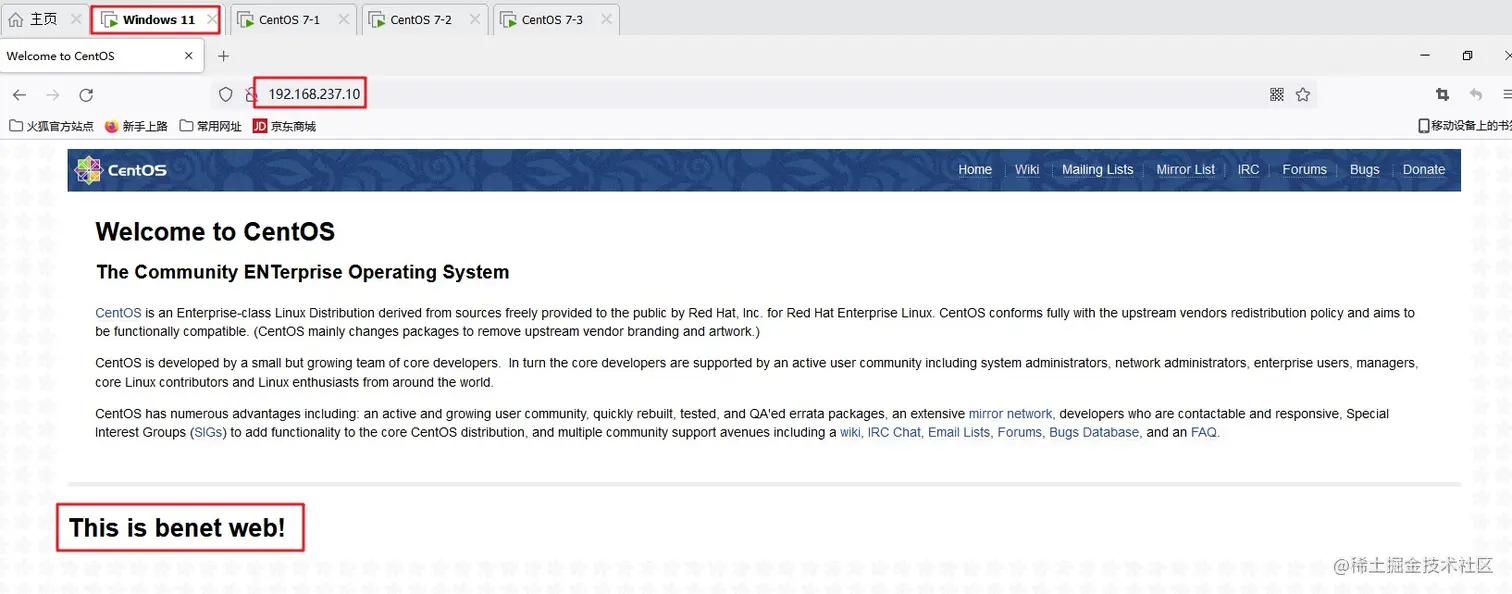Go back with the browser back arrow
Image resolution: width=1512 pixels, height=594 pixels.
(19, 95)
